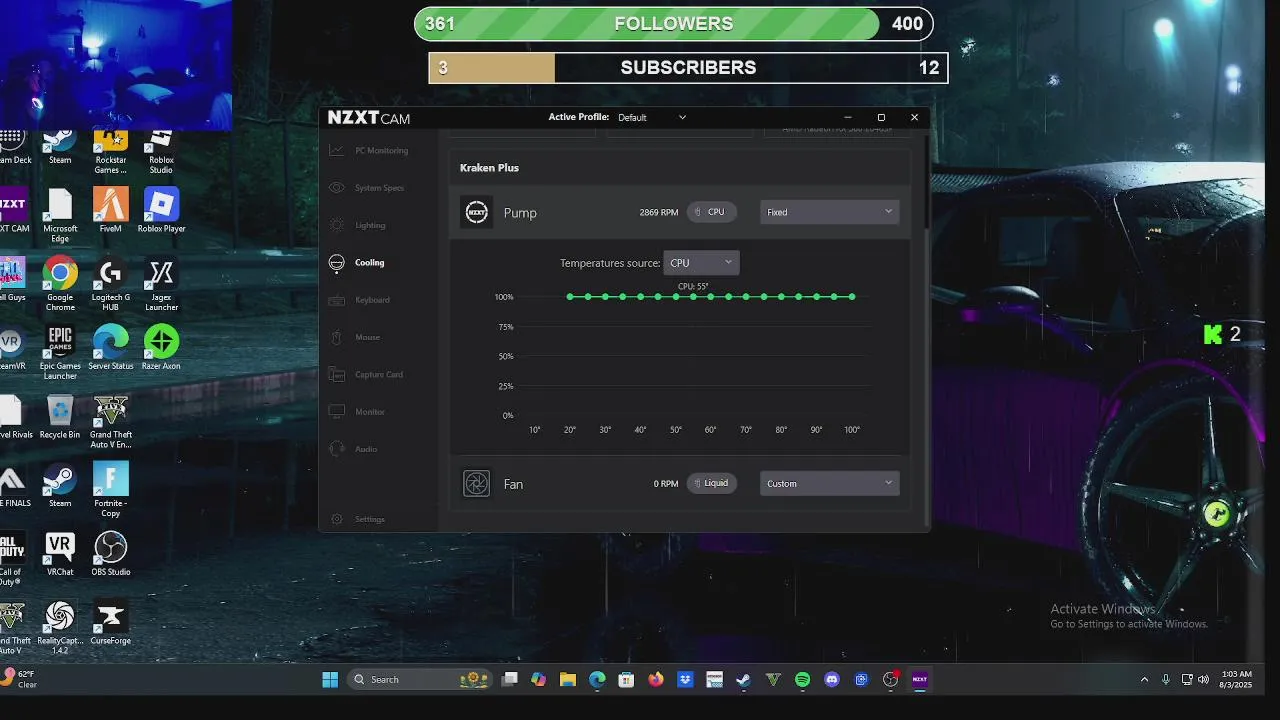Screen dimensions: 1280x720
Task: Select pump curve point at 60°
Action: [711, 297]
